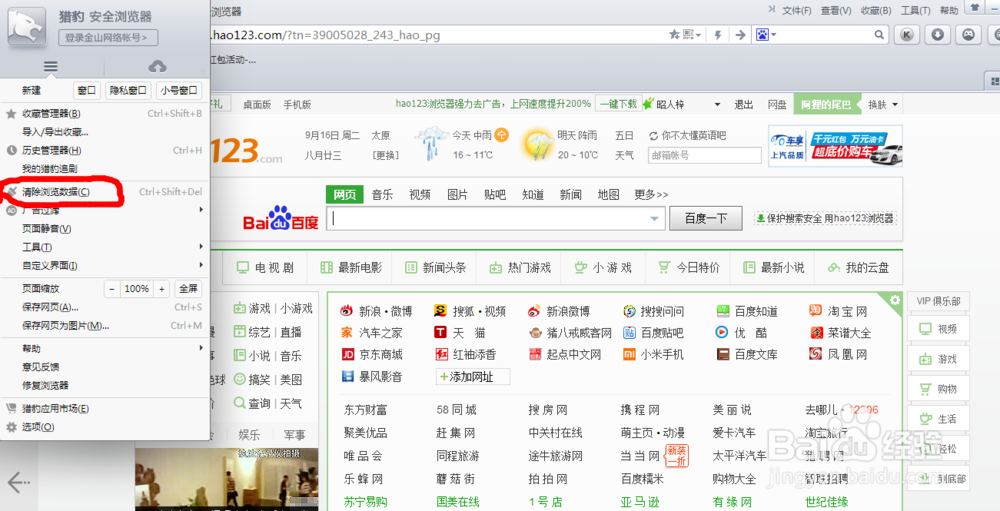This screenshot has width=1000, height=511.
Task: Click the leopard browser logo
Action: 27,27
